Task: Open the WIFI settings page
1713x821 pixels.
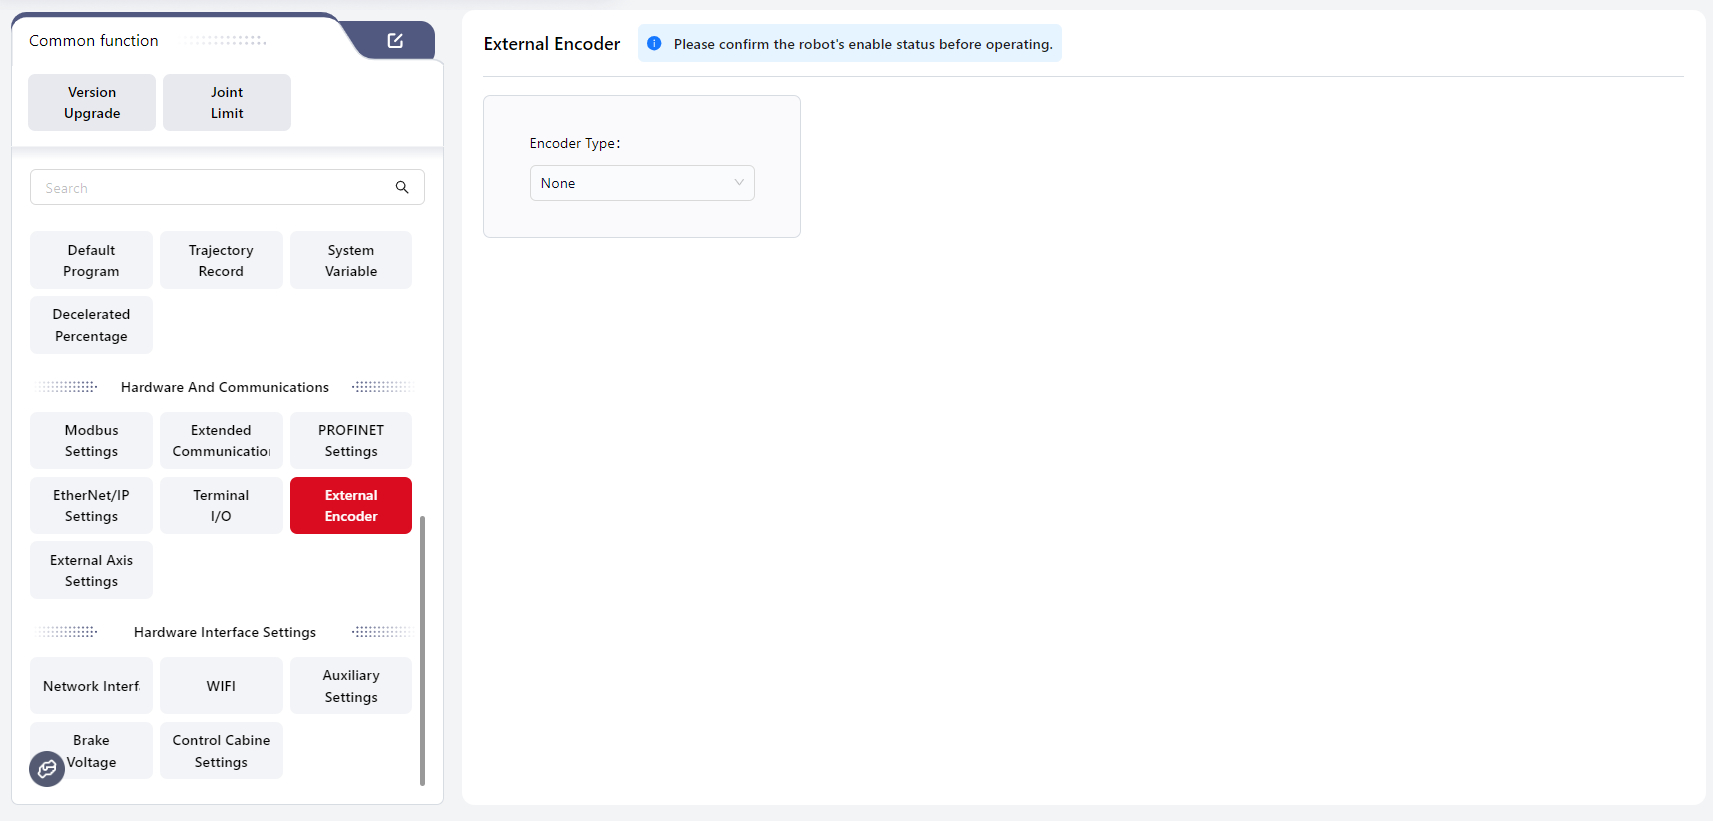Action: coord(221,686)
